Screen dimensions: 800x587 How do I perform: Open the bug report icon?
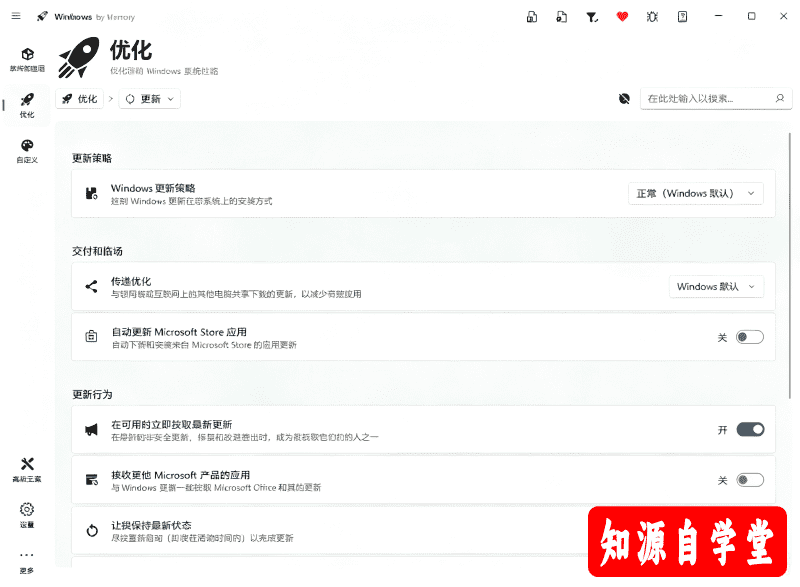[652, 17]
